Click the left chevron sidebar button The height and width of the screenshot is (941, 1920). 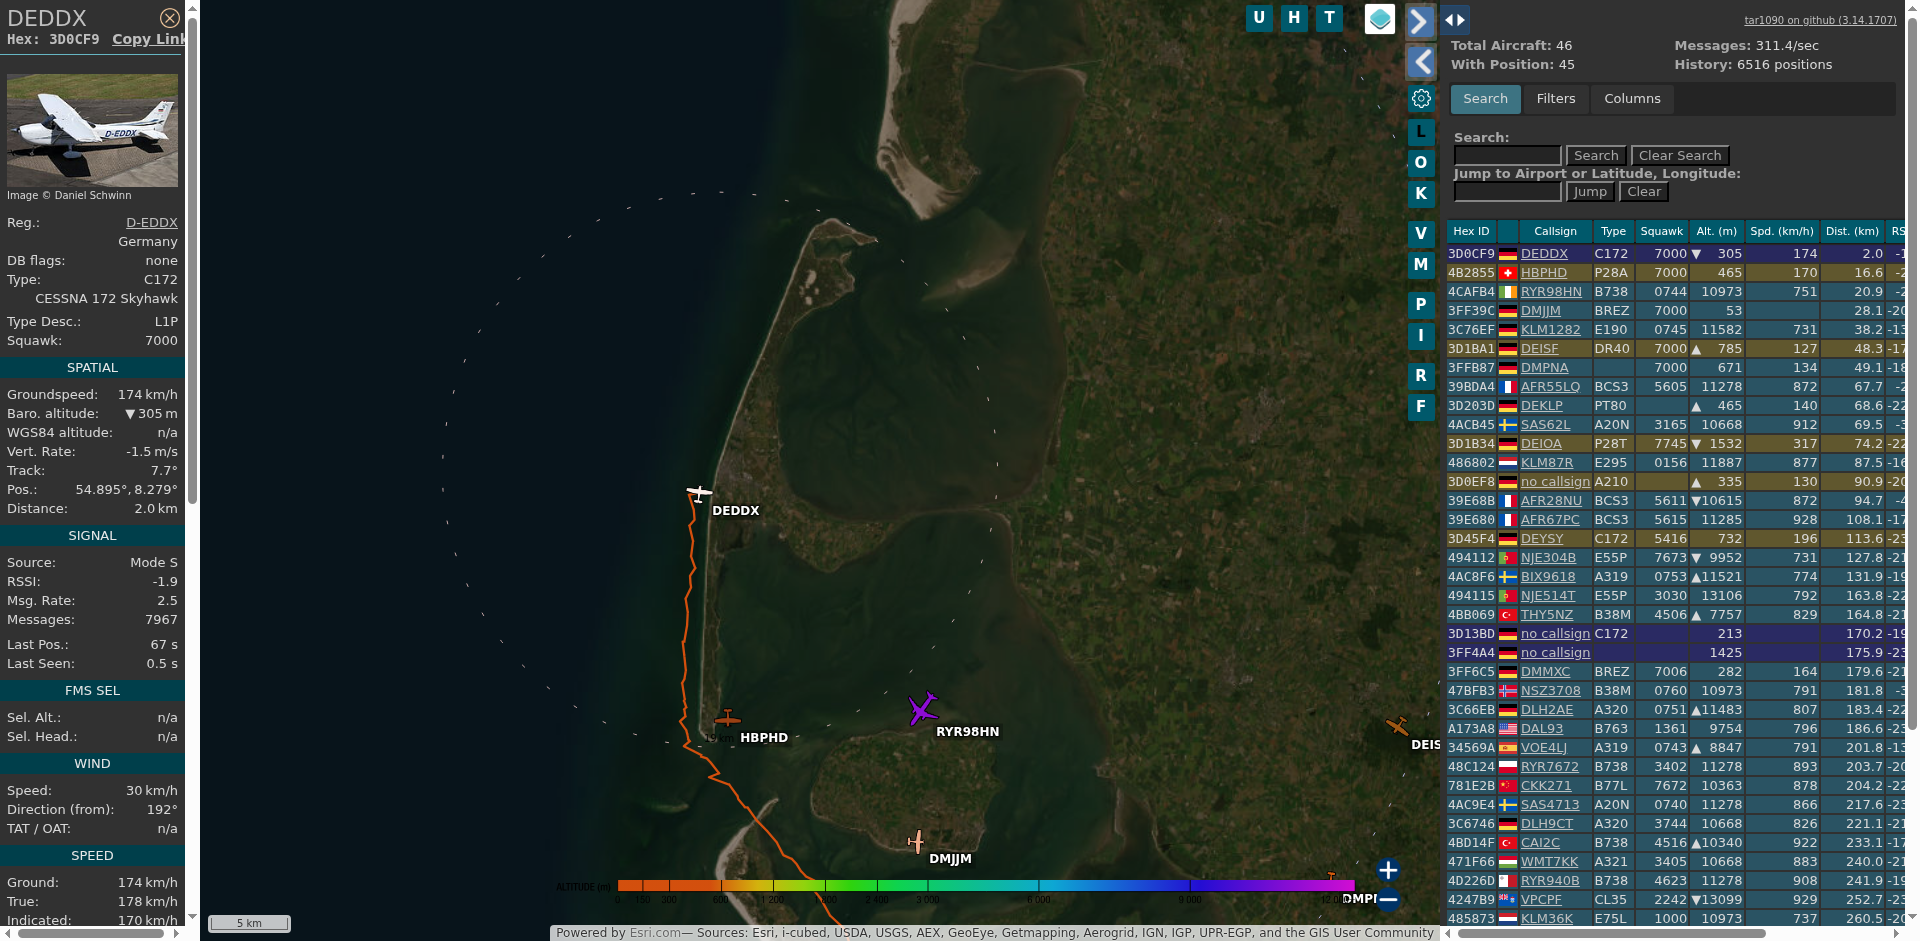pos(1421,62)
